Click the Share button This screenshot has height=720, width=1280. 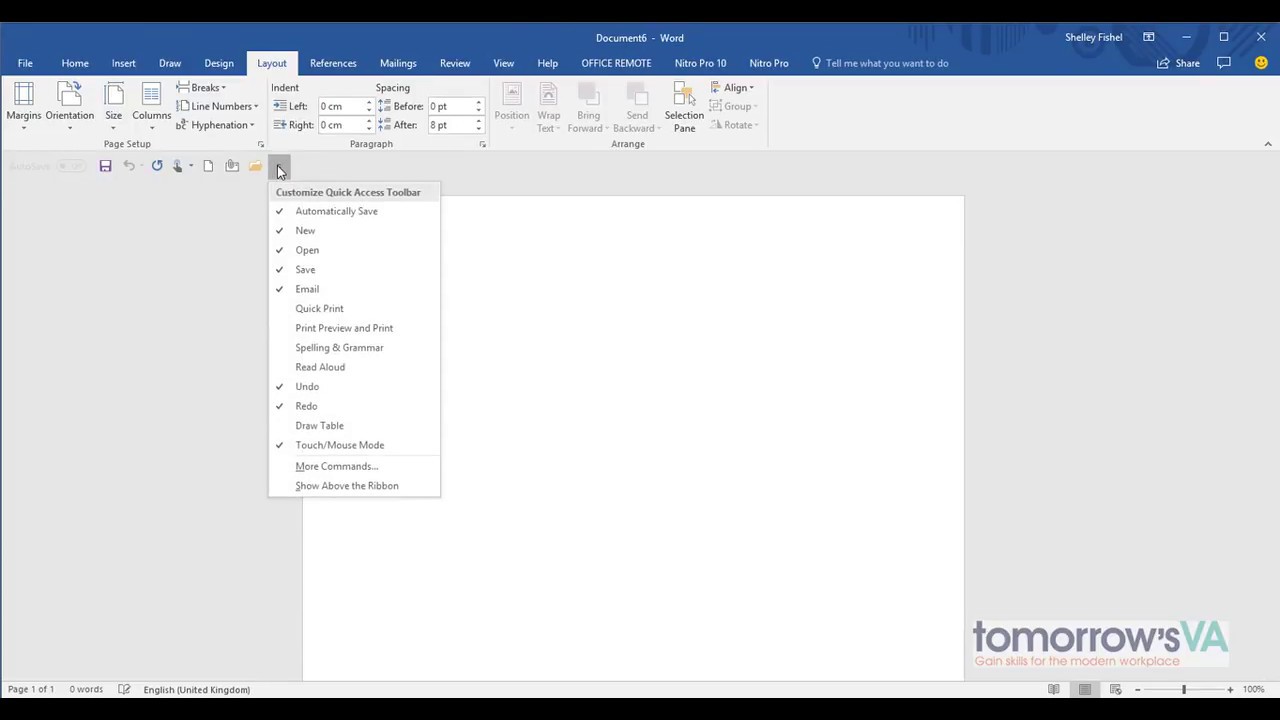(1178, 63)
